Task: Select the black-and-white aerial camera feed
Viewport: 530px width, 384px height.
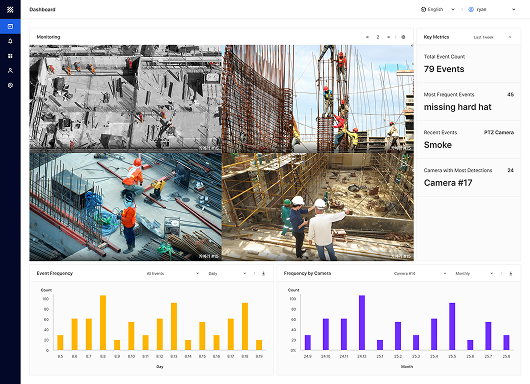Action: (x=125, y=99)
